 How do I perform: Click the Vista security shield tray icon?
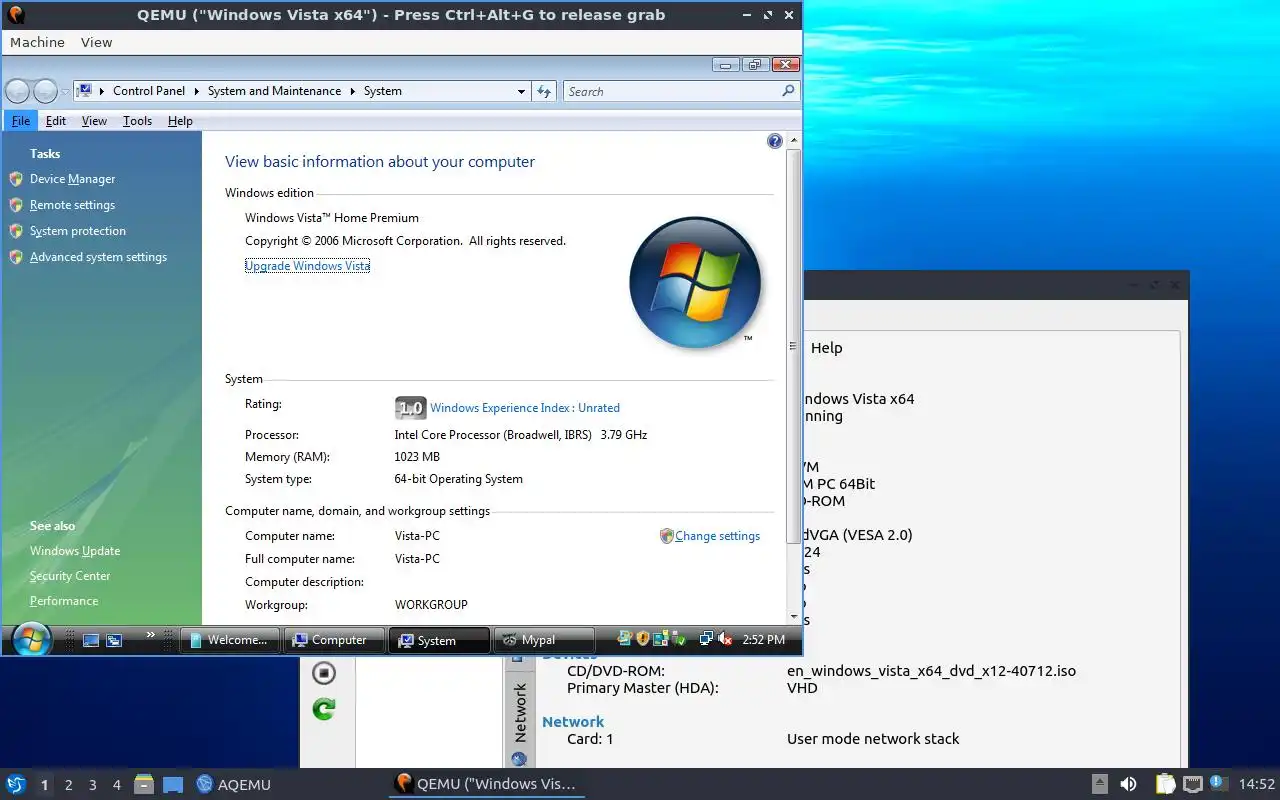(x=643, y=639)
